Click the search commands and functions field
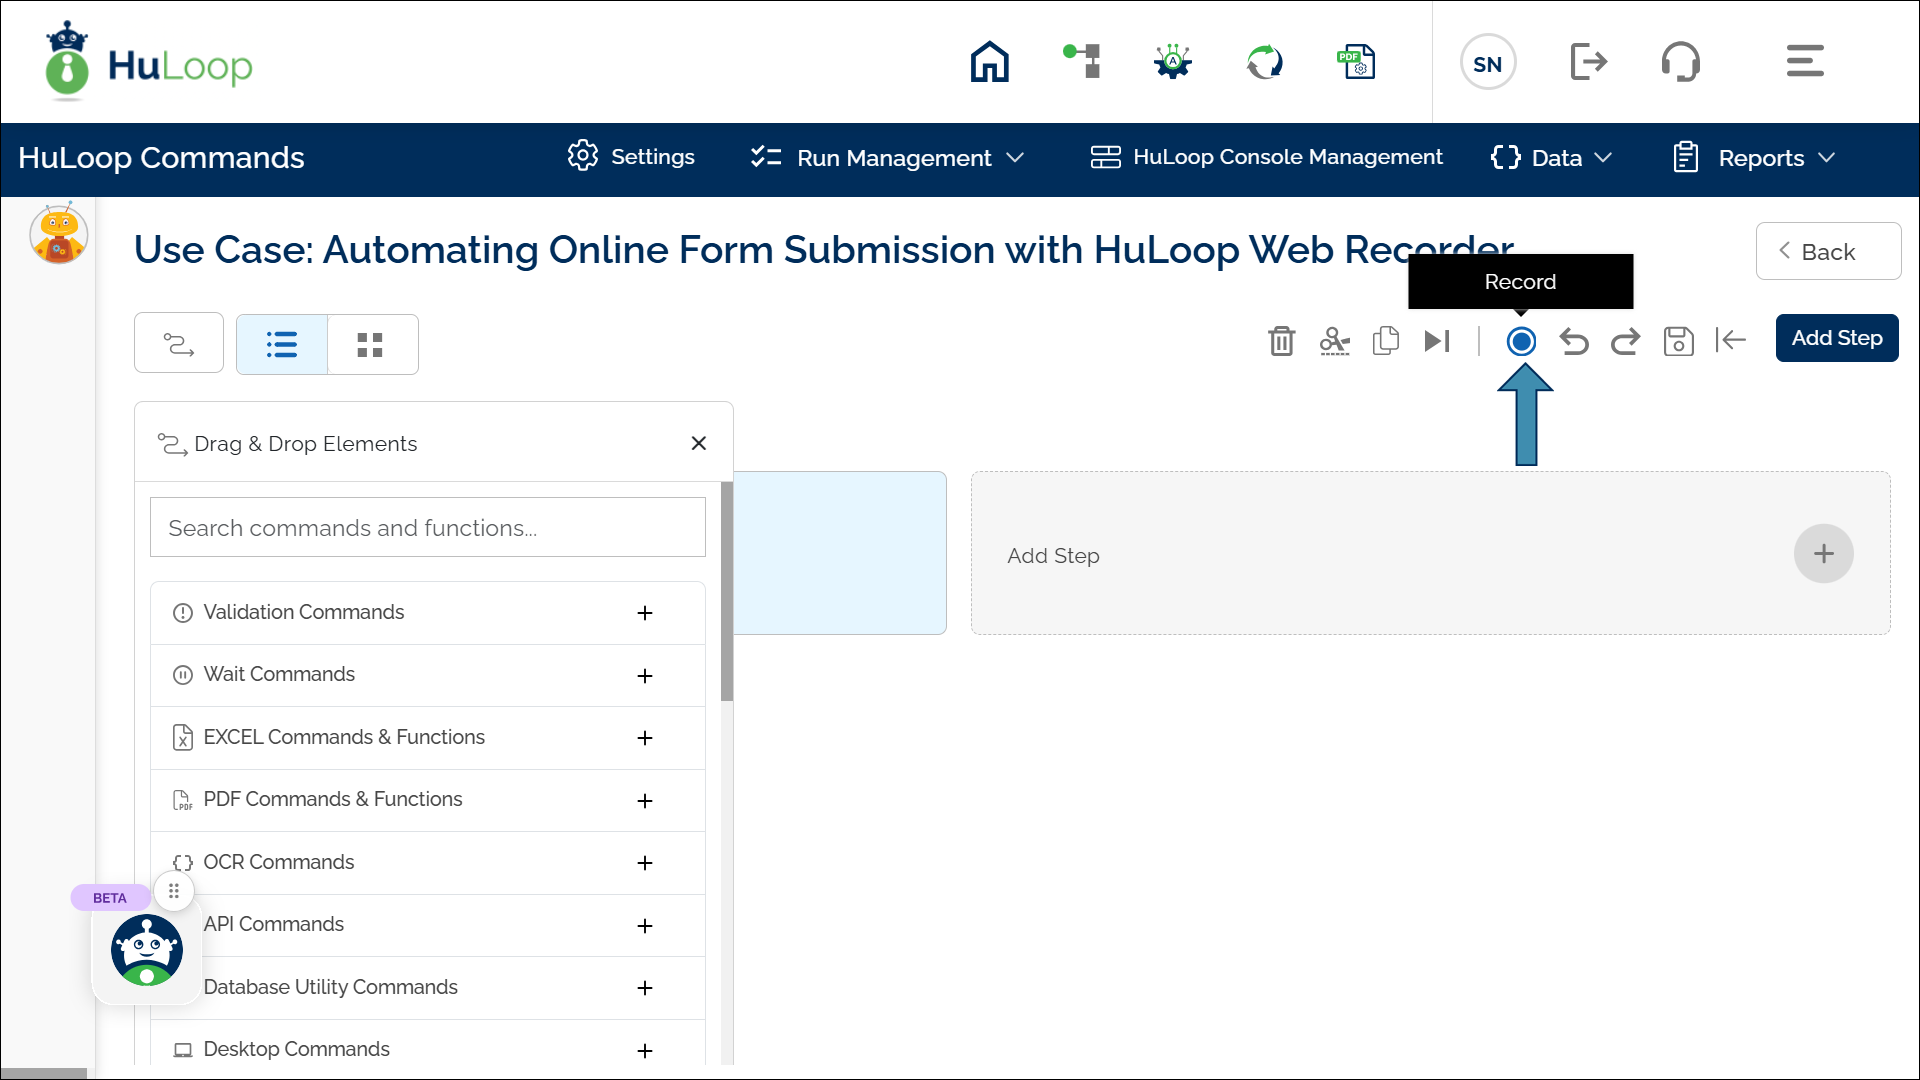1920x1080 pixels. [x=427, y=528]
